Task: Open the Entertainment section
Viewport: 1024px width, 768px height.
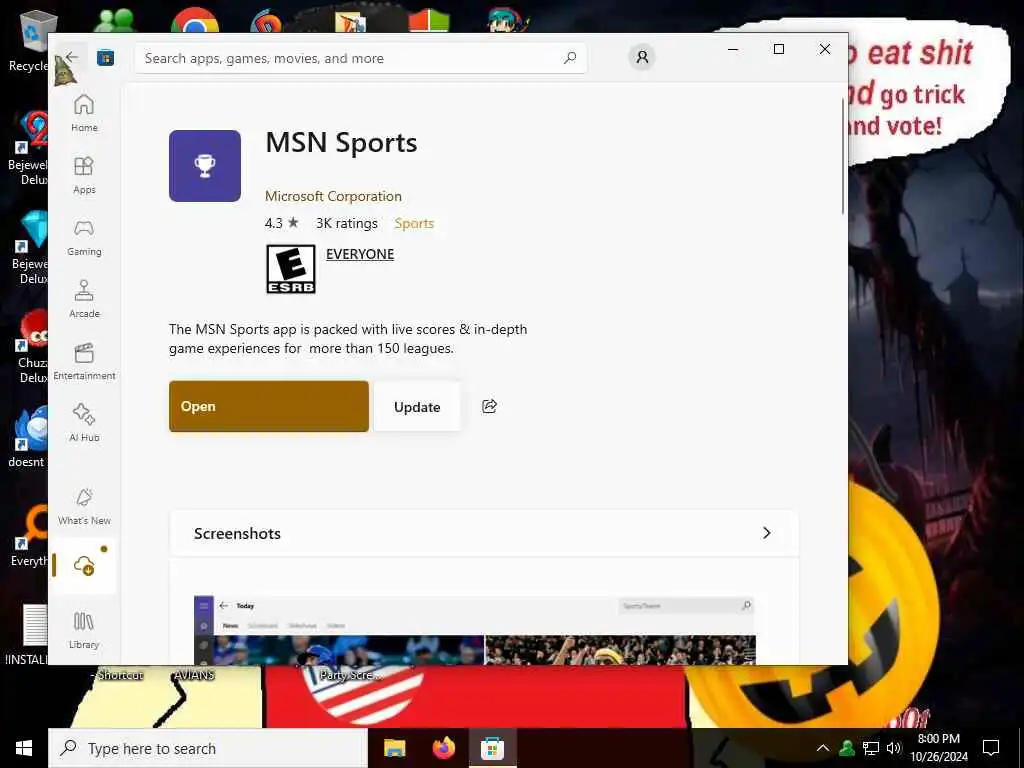Action: point(84,361)
